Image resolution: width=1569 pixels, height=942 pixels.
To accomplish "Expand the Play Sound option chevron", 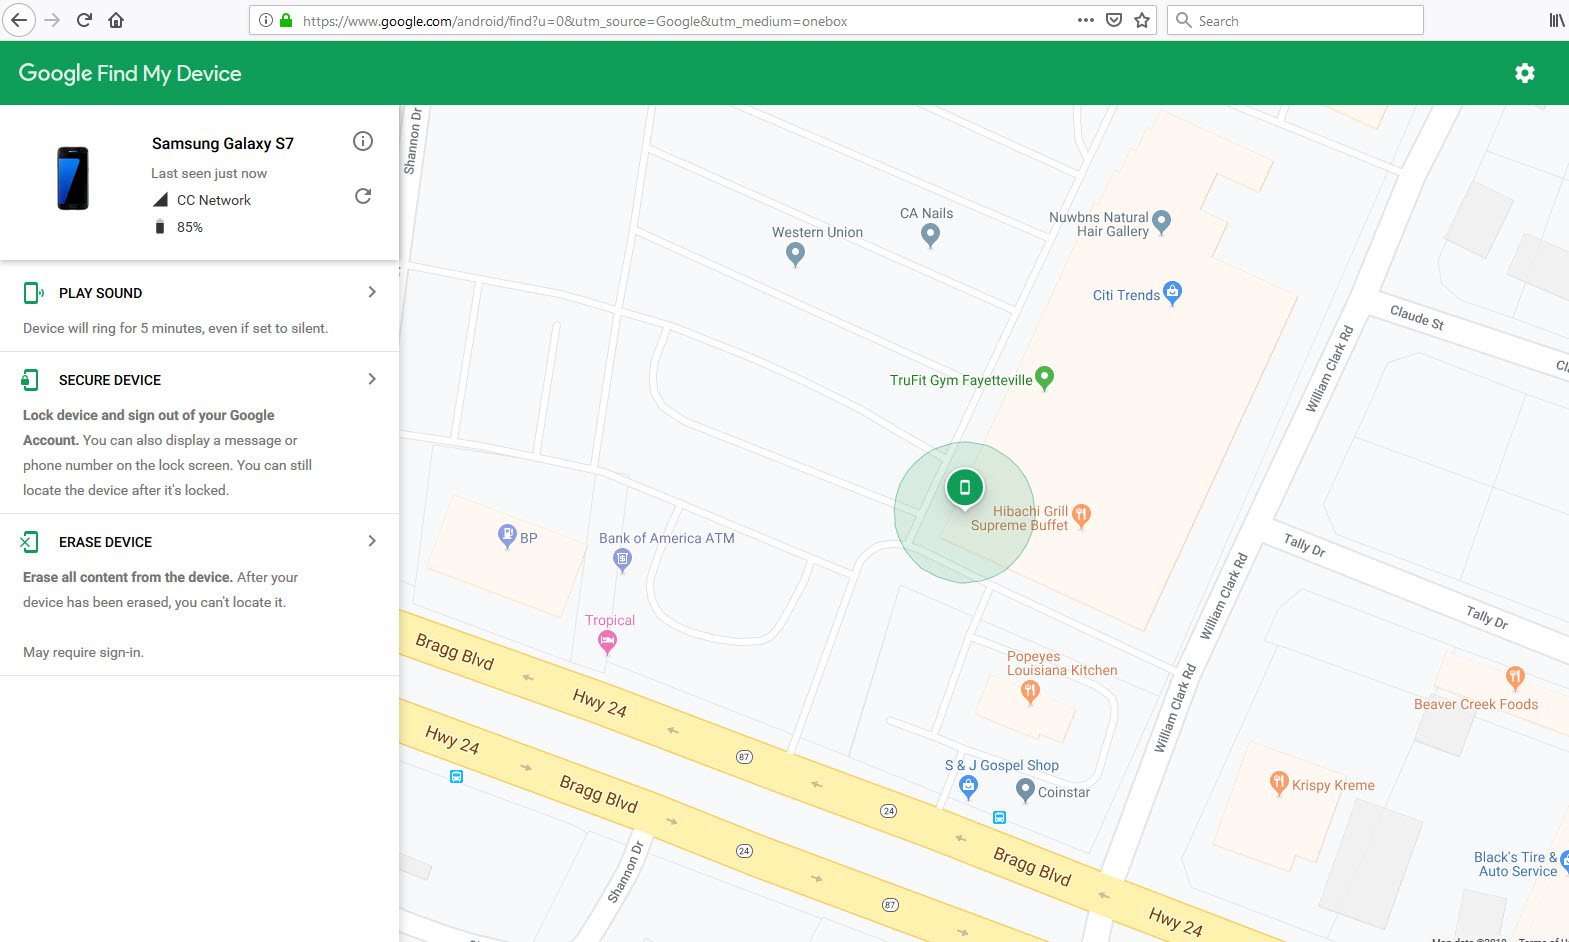I will click(372, 292).
